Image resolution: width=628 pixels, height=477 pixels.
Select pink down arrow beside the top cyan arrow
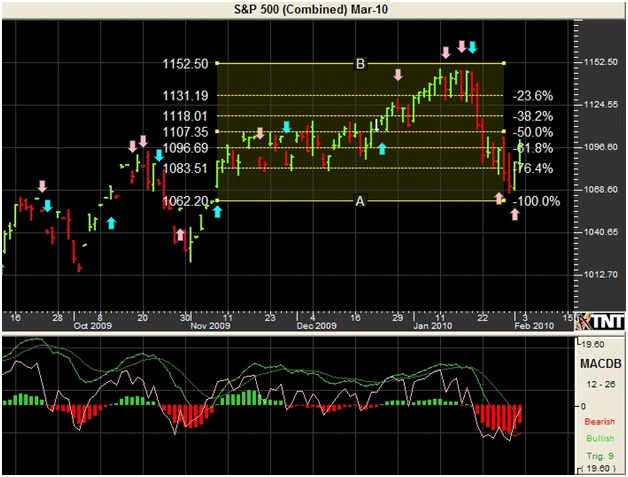tap(461, 46)
